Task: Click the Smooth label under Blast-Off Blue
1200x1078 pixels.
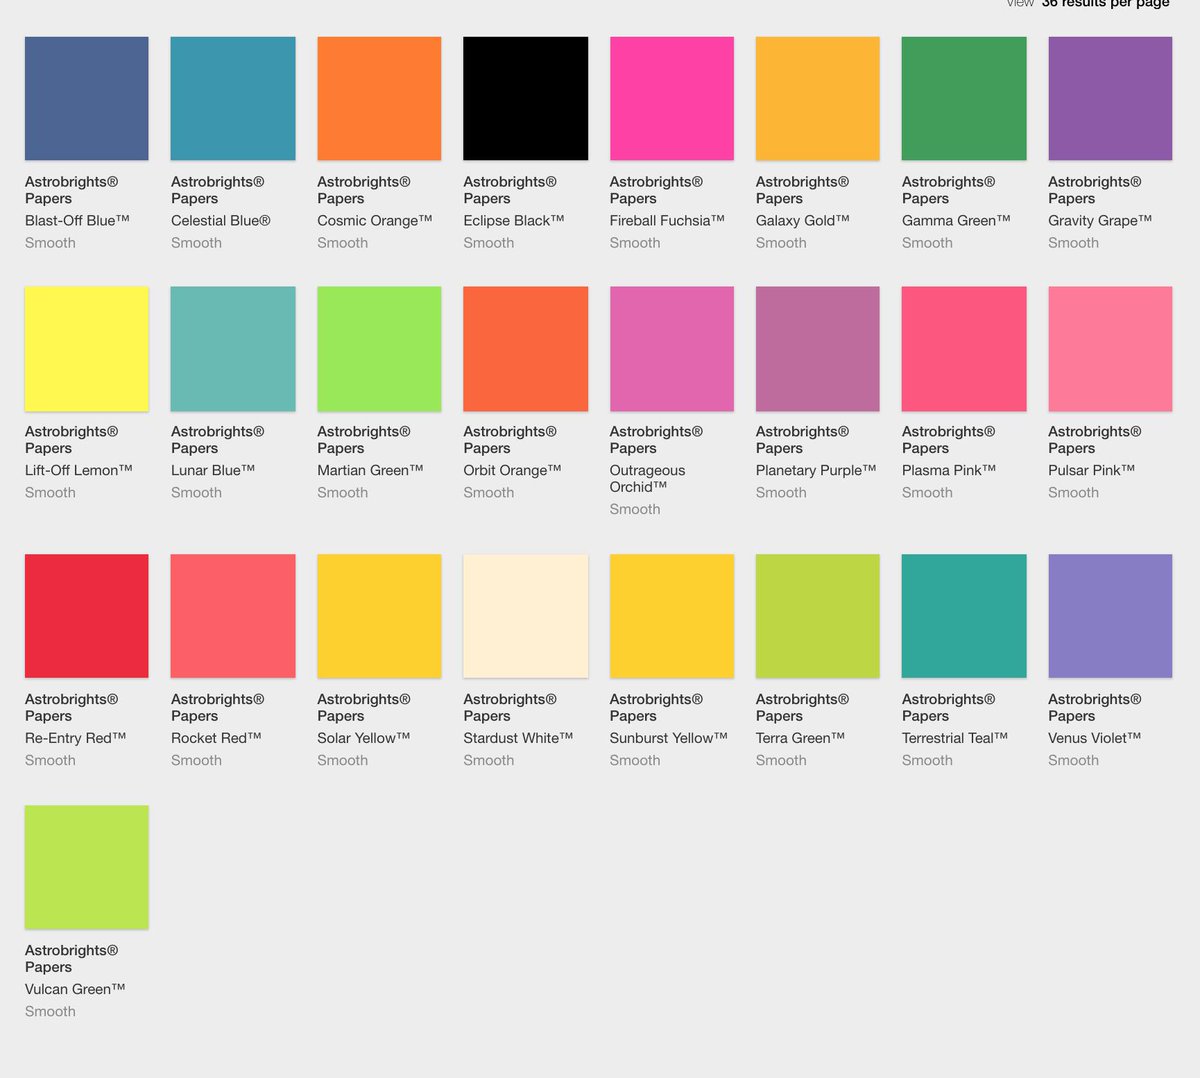Action: 50,242
